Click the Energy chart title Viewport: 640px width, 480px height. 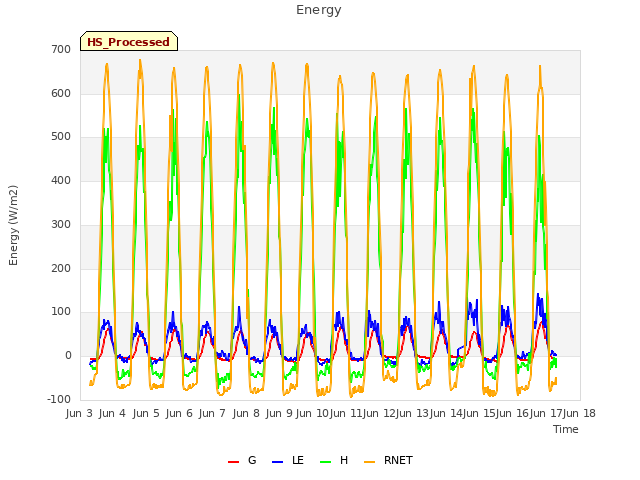318,10
